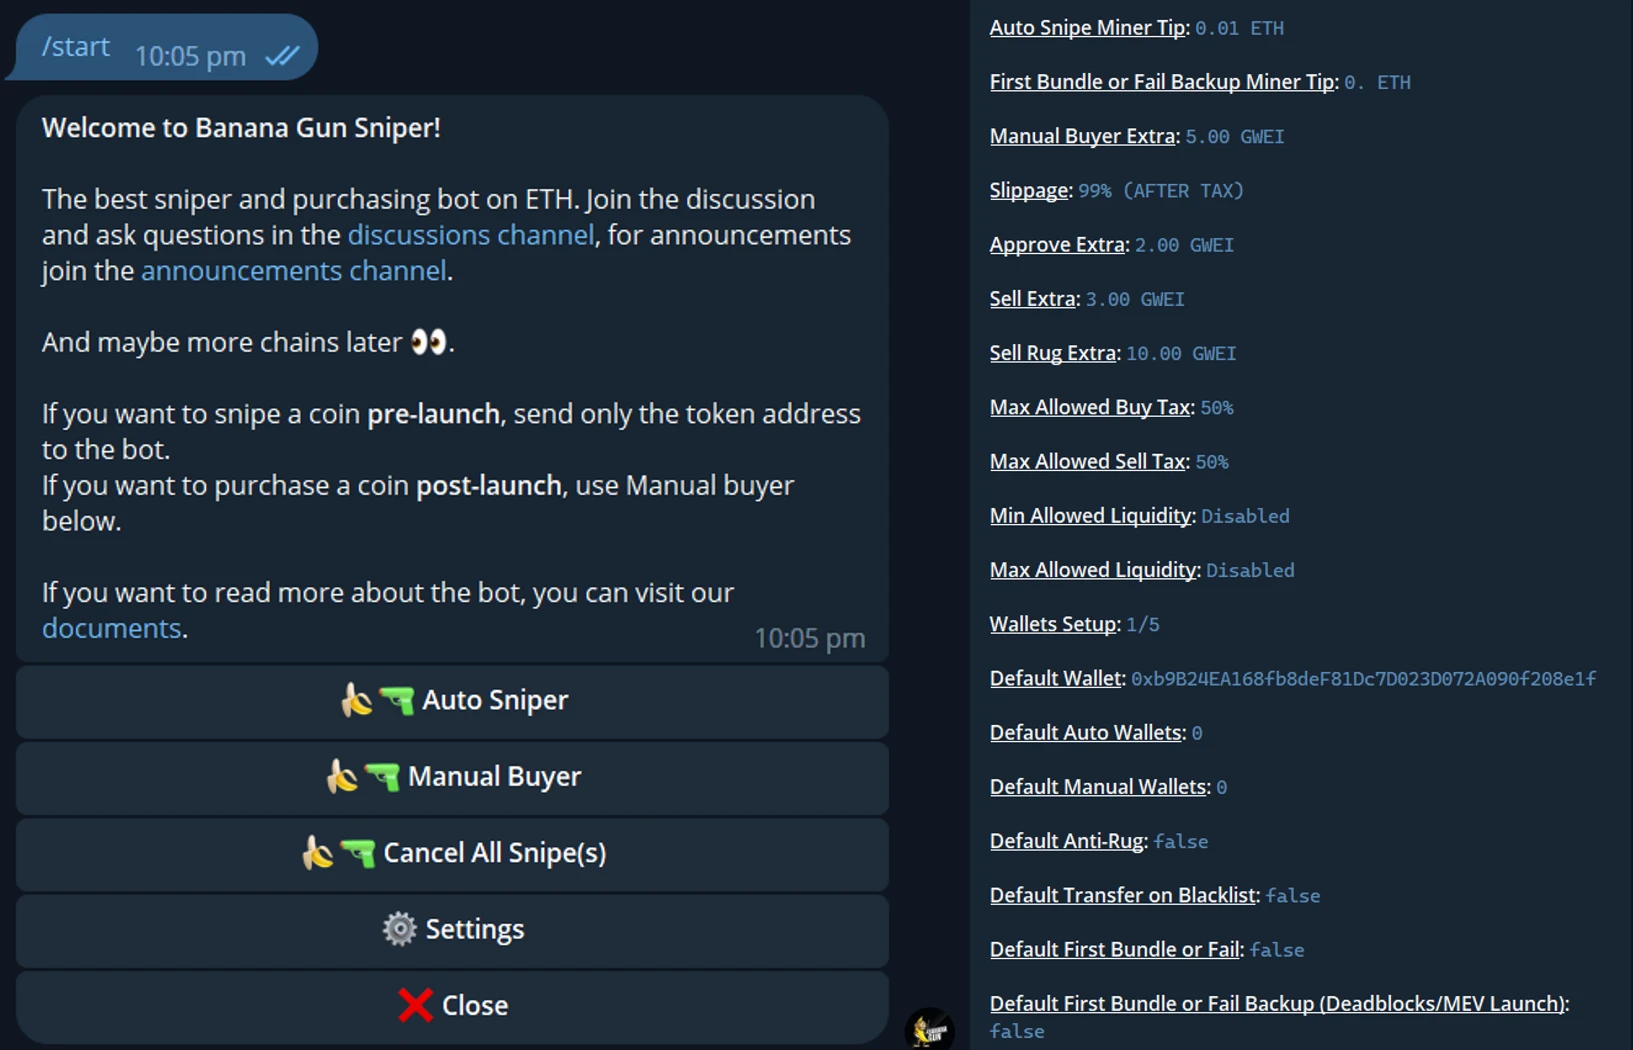Click the Auto Sniper bot button
The image size is (1633, 1050).
452,701
